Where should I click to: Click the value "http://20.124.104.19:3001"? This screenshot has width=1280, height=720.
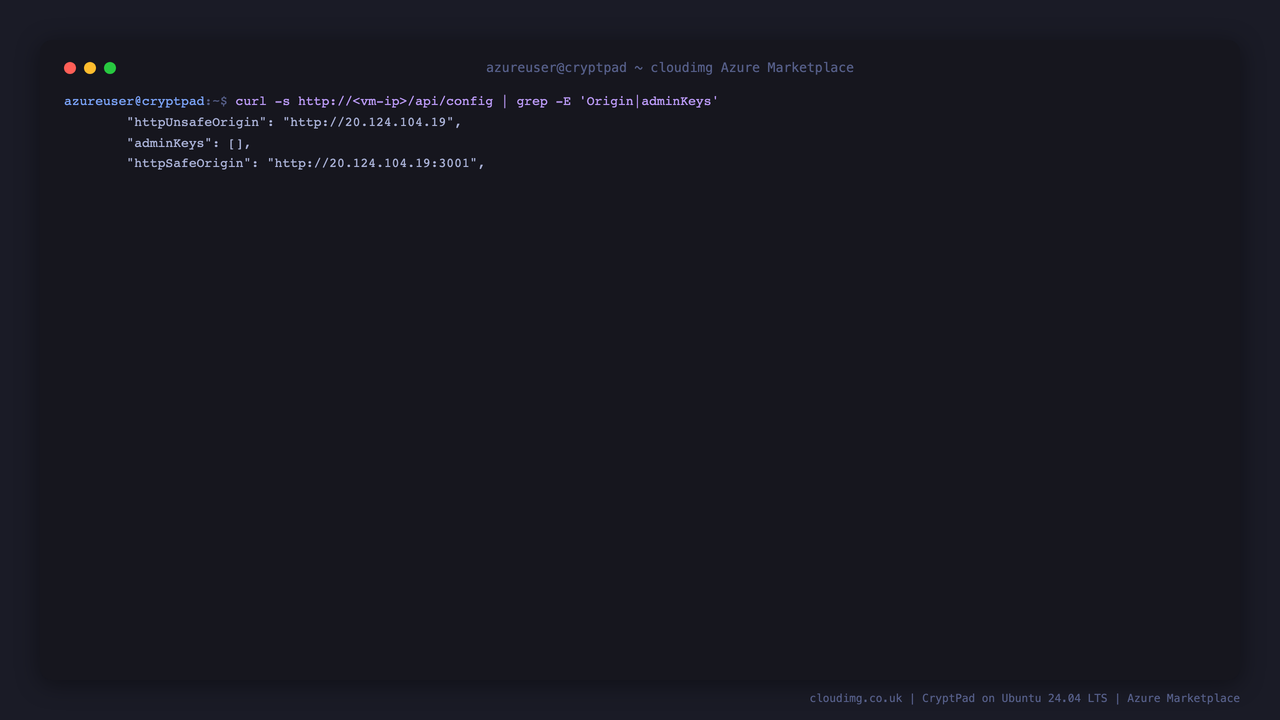[x=372, y=163]
